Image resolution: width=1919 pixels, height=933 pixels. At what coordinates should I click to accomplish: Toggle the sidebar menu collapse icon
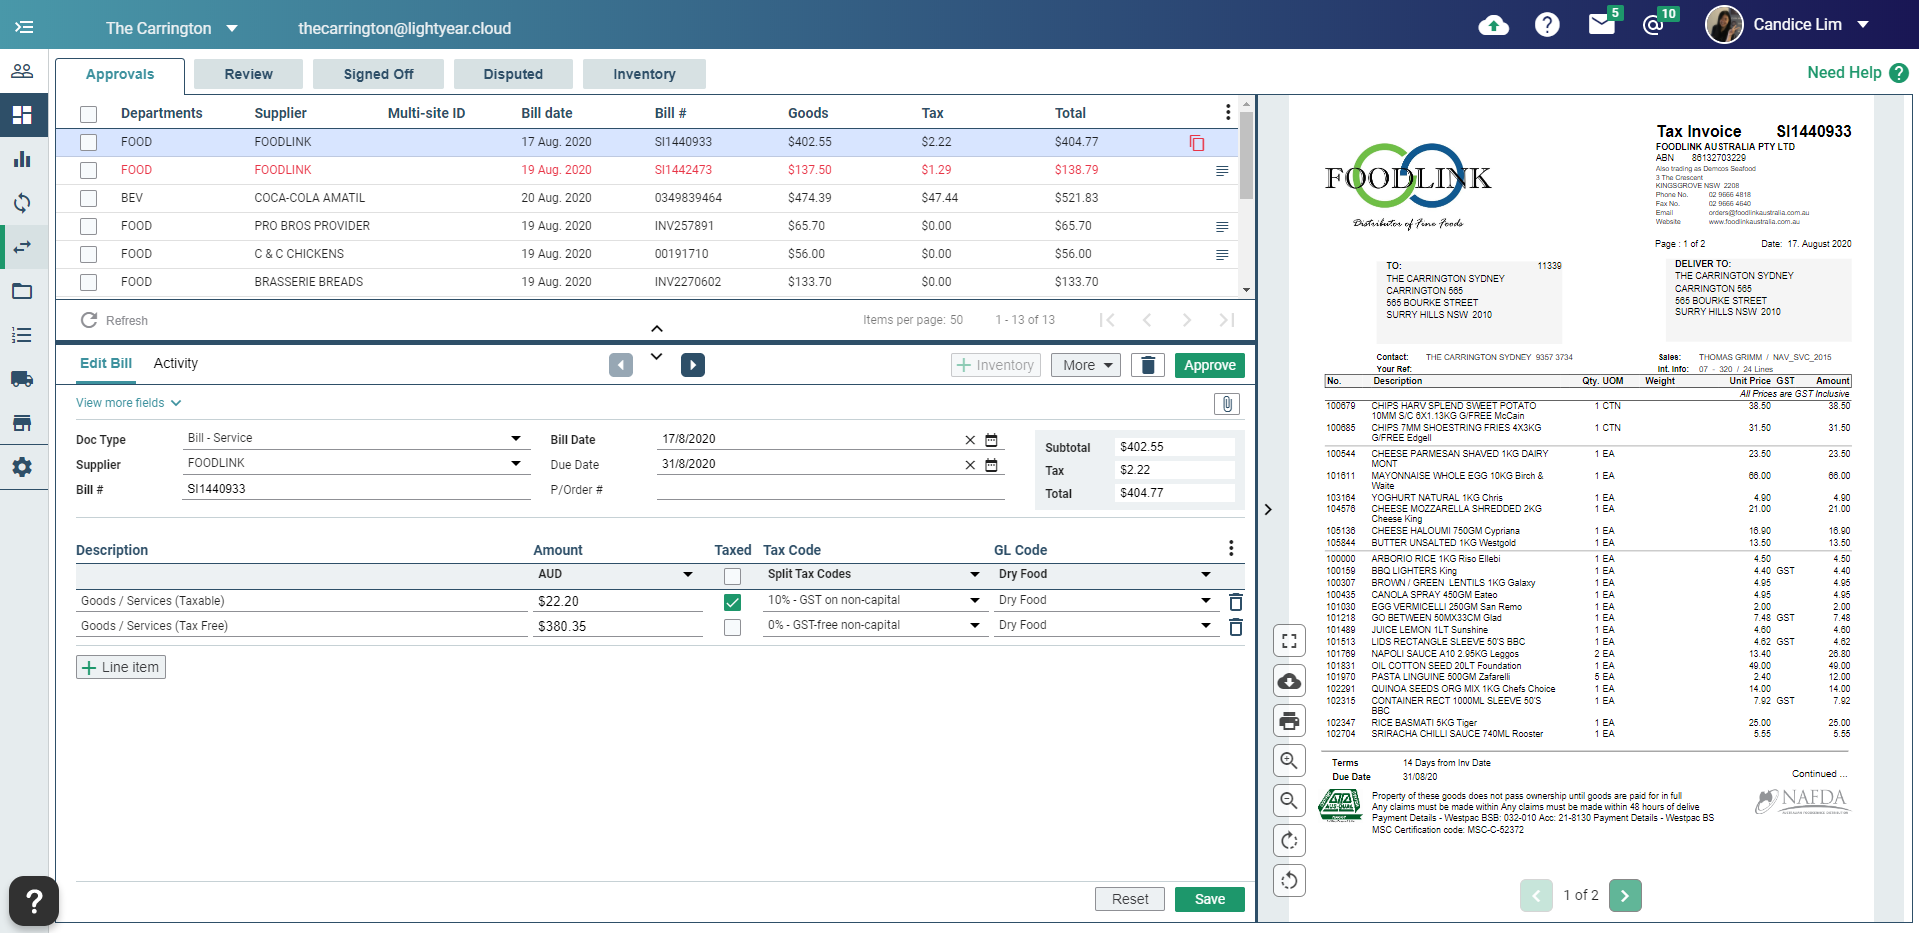coord(24,27)
